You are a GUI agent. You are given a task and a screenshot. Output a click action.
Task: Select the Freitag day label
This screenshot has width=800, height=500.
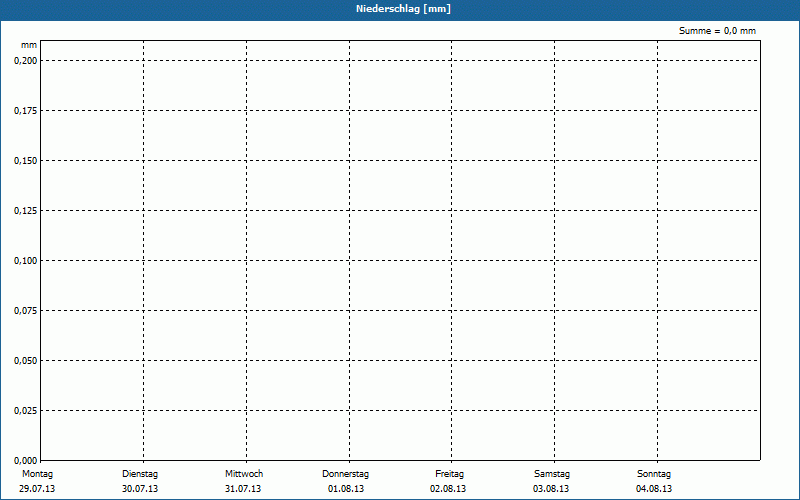click(449, 474)
